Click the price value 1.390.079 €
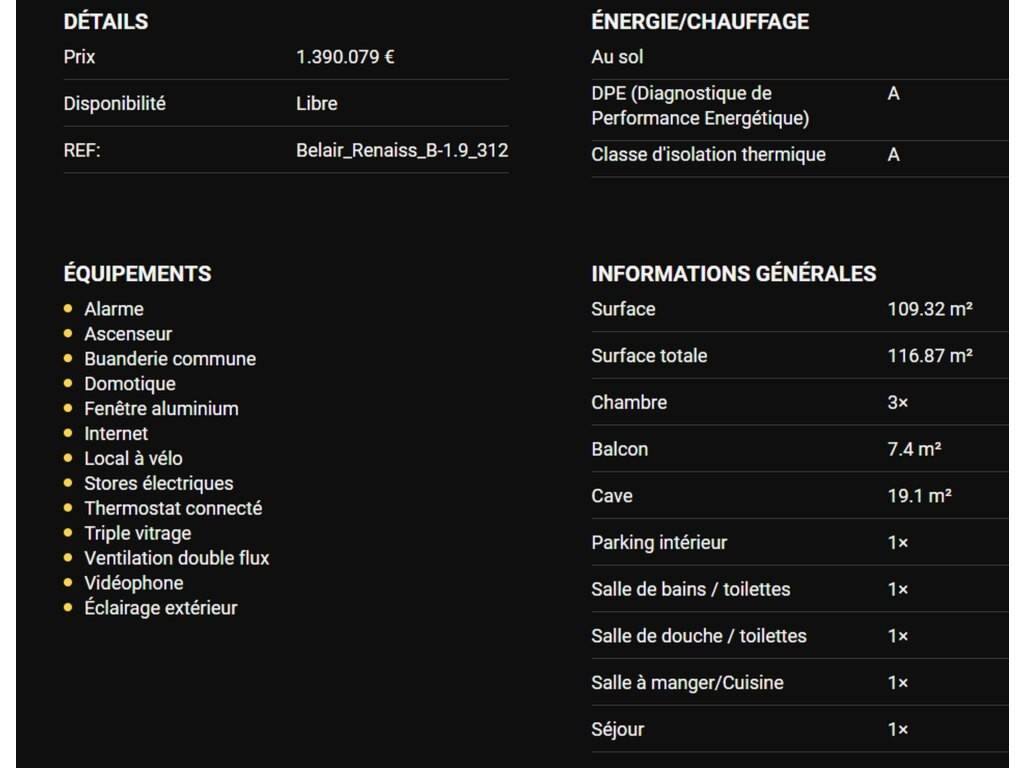The height and width of the screenshot is (768, 1024). pyautogui.click(x=345, y=57)
